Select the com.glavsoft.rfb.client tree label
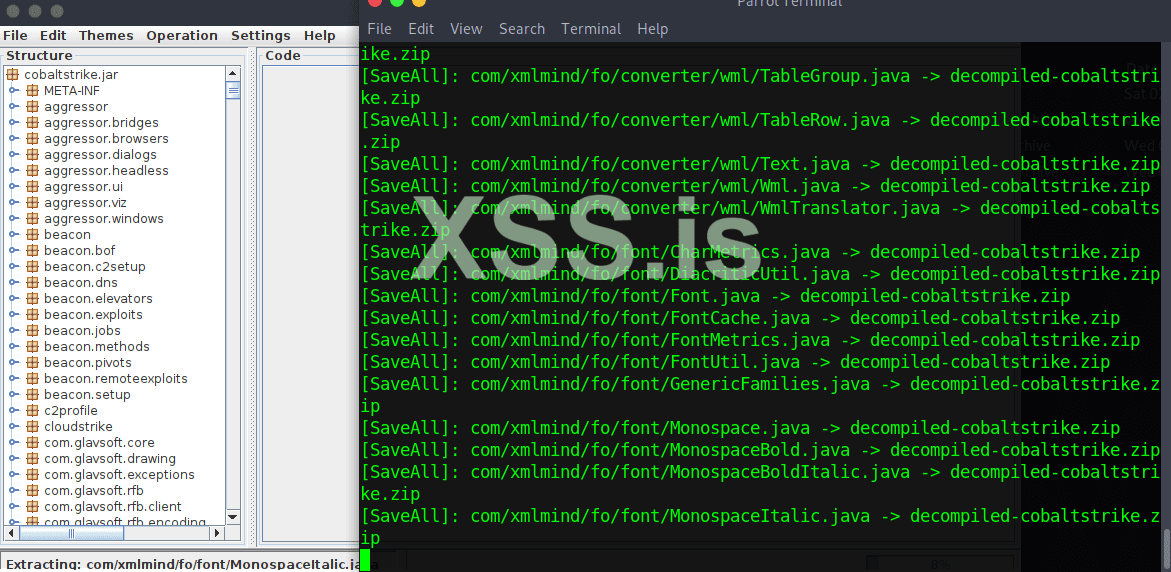Viewport: 1171px width, 572px height. click(113, 506)
